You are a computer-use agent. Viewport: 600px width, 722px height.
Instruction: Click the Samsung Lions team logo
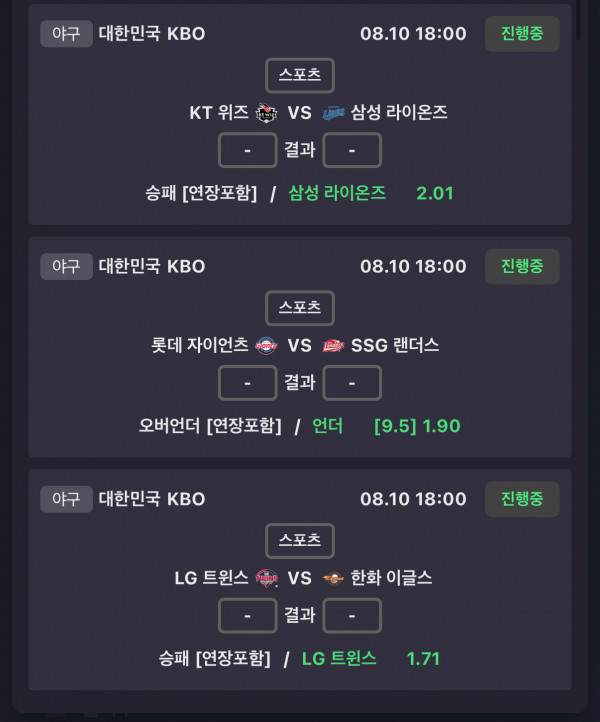pos(333,113)
